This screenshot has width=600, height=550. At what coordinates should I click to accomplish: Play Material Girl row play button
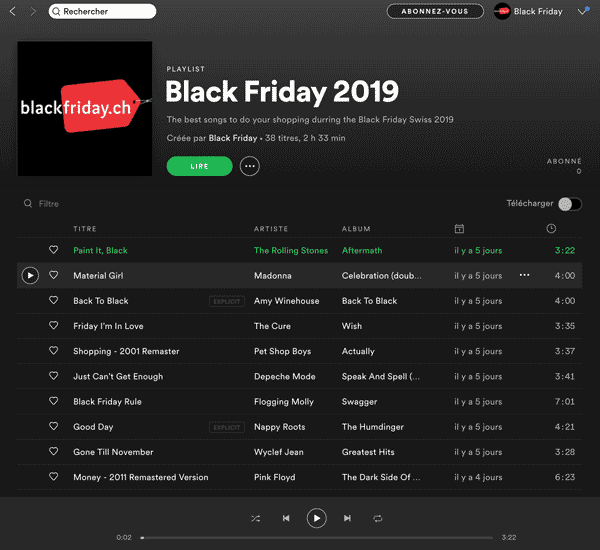click(x=30, y=276)
